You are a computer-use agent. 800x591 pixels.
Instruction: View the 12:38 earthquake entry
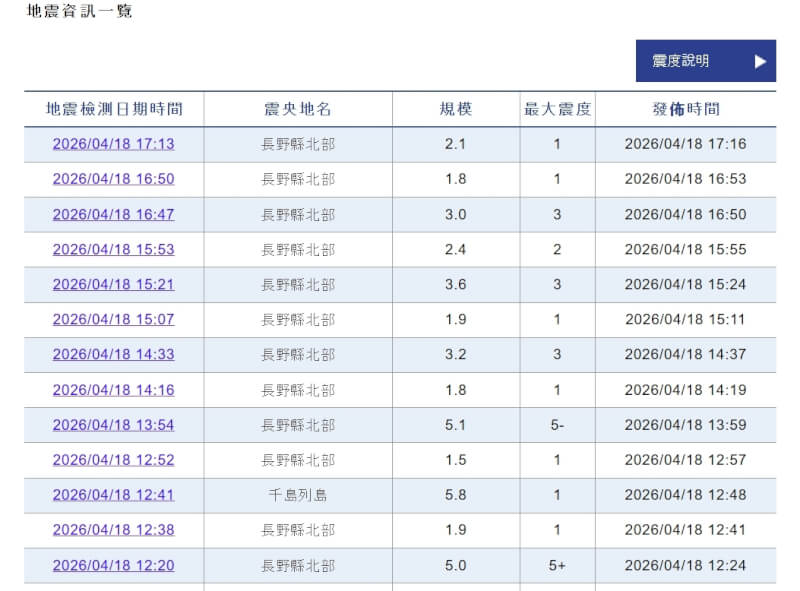(113, 530)
